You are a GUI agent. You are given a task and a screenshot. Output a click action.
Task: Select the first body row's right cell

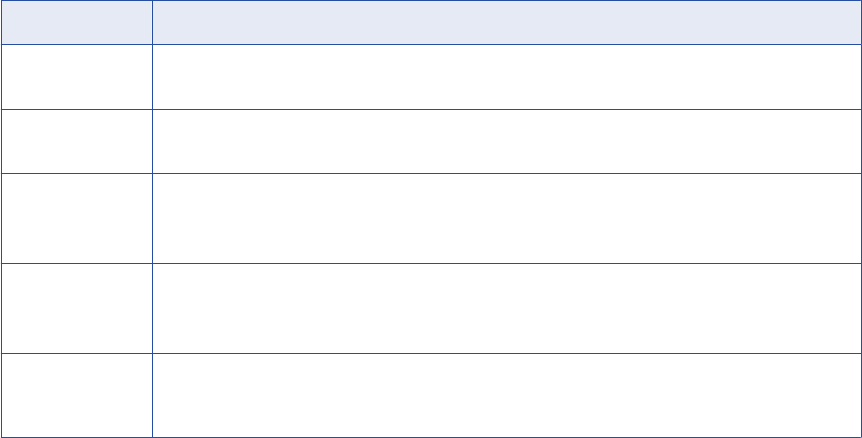coord(506,76)
